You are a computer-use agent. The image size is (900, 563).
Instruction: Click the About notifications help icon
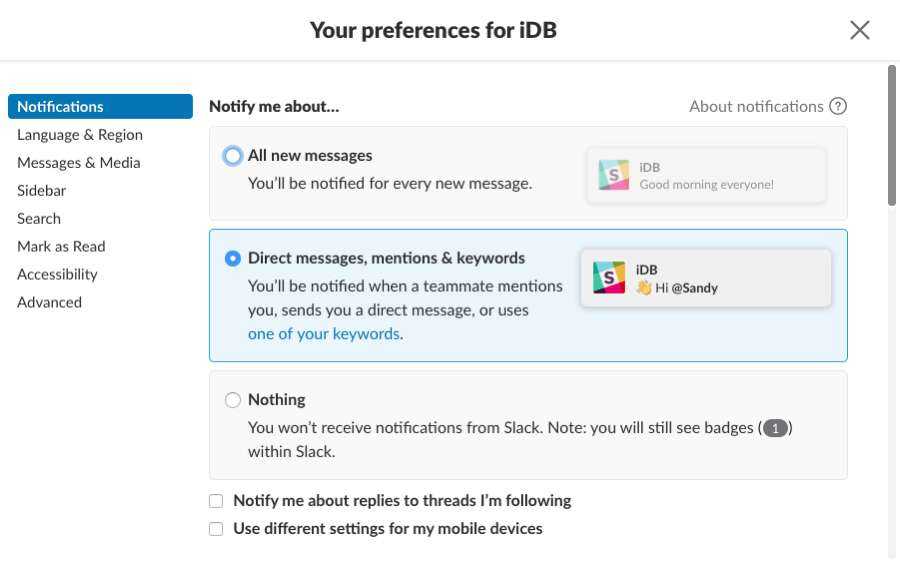[x=838, y=106]
